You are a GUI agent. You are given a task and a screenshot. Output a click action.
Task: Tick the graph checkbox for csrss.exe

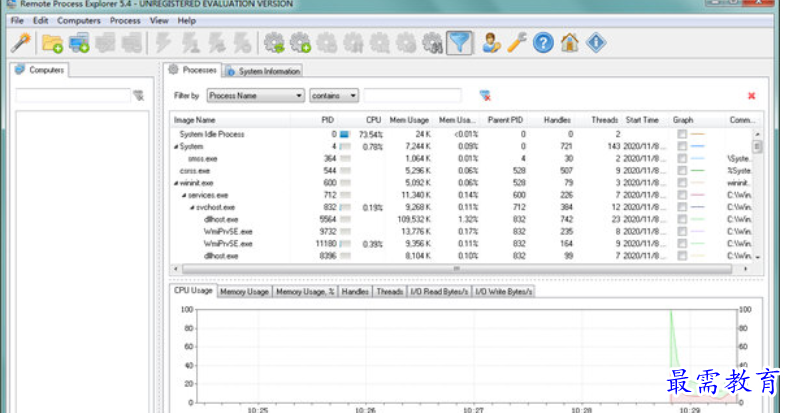click(x=681, y=171)
